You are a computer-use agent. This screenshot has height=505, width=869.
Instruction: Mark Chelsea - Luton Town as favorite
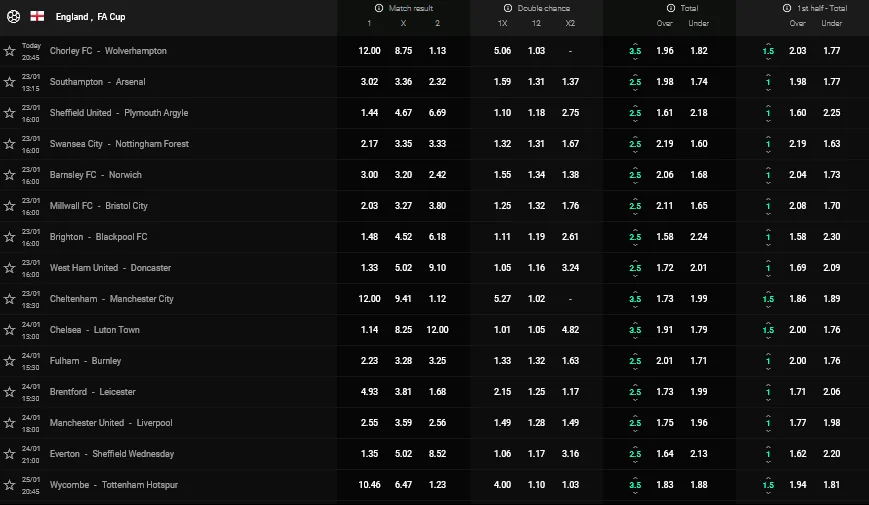10,330
